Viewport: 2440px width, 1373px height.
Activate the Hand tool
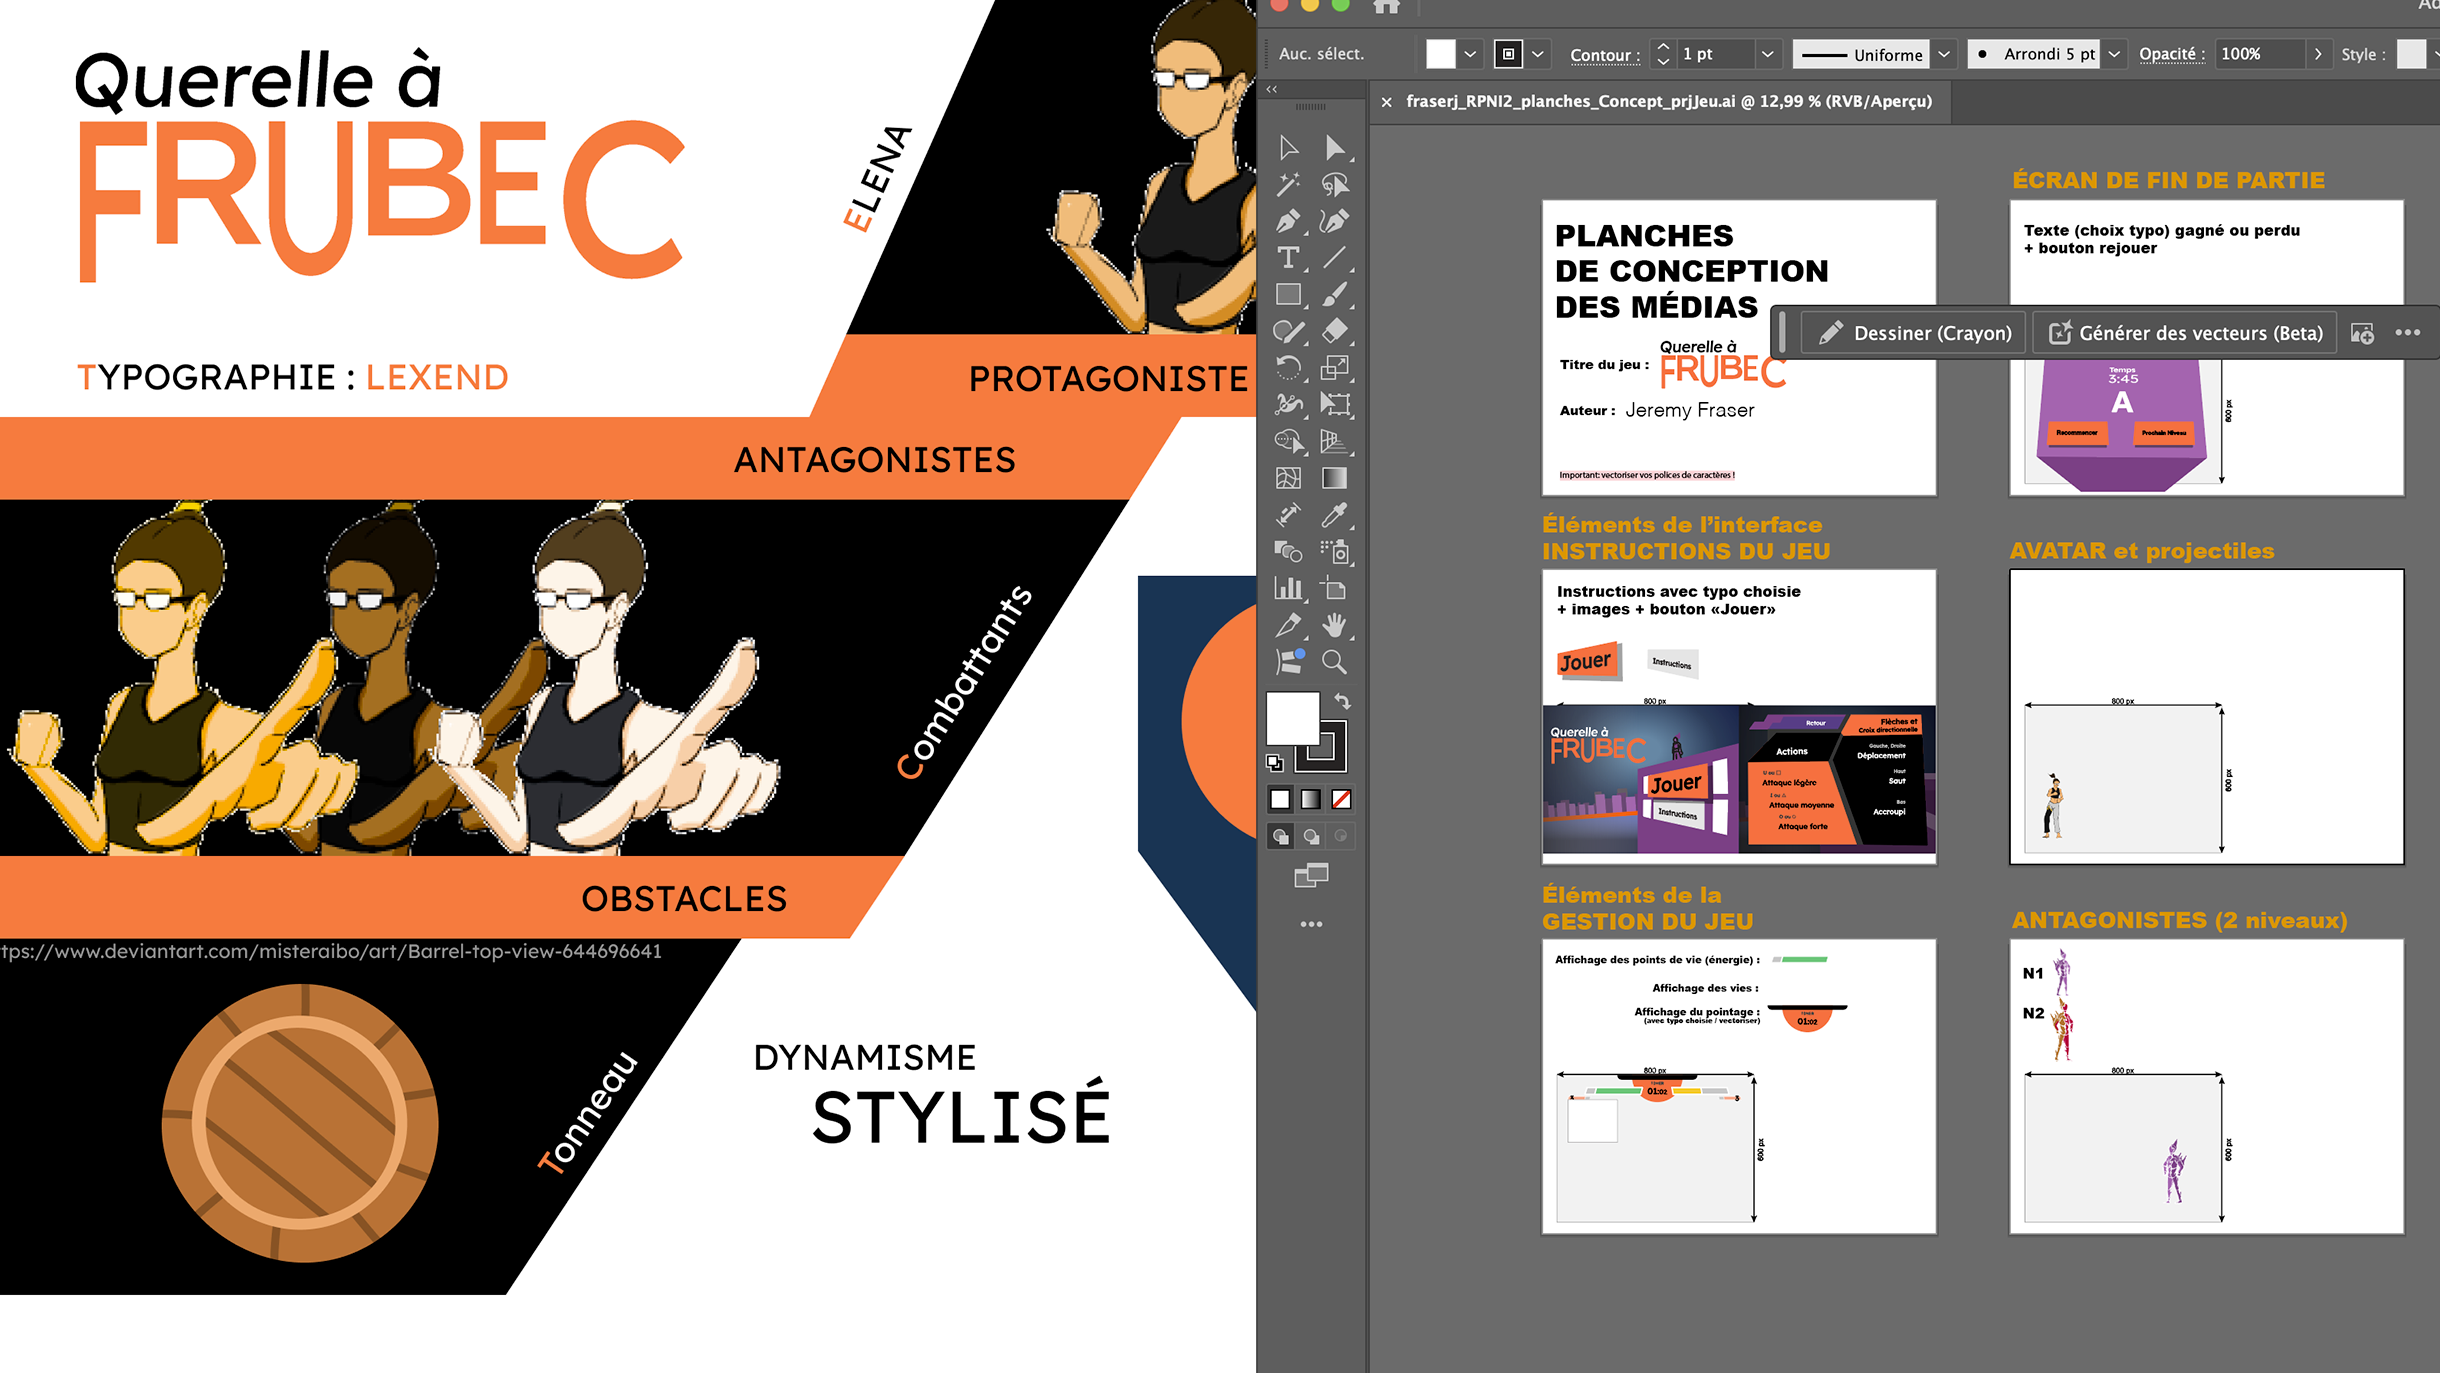1334,625
